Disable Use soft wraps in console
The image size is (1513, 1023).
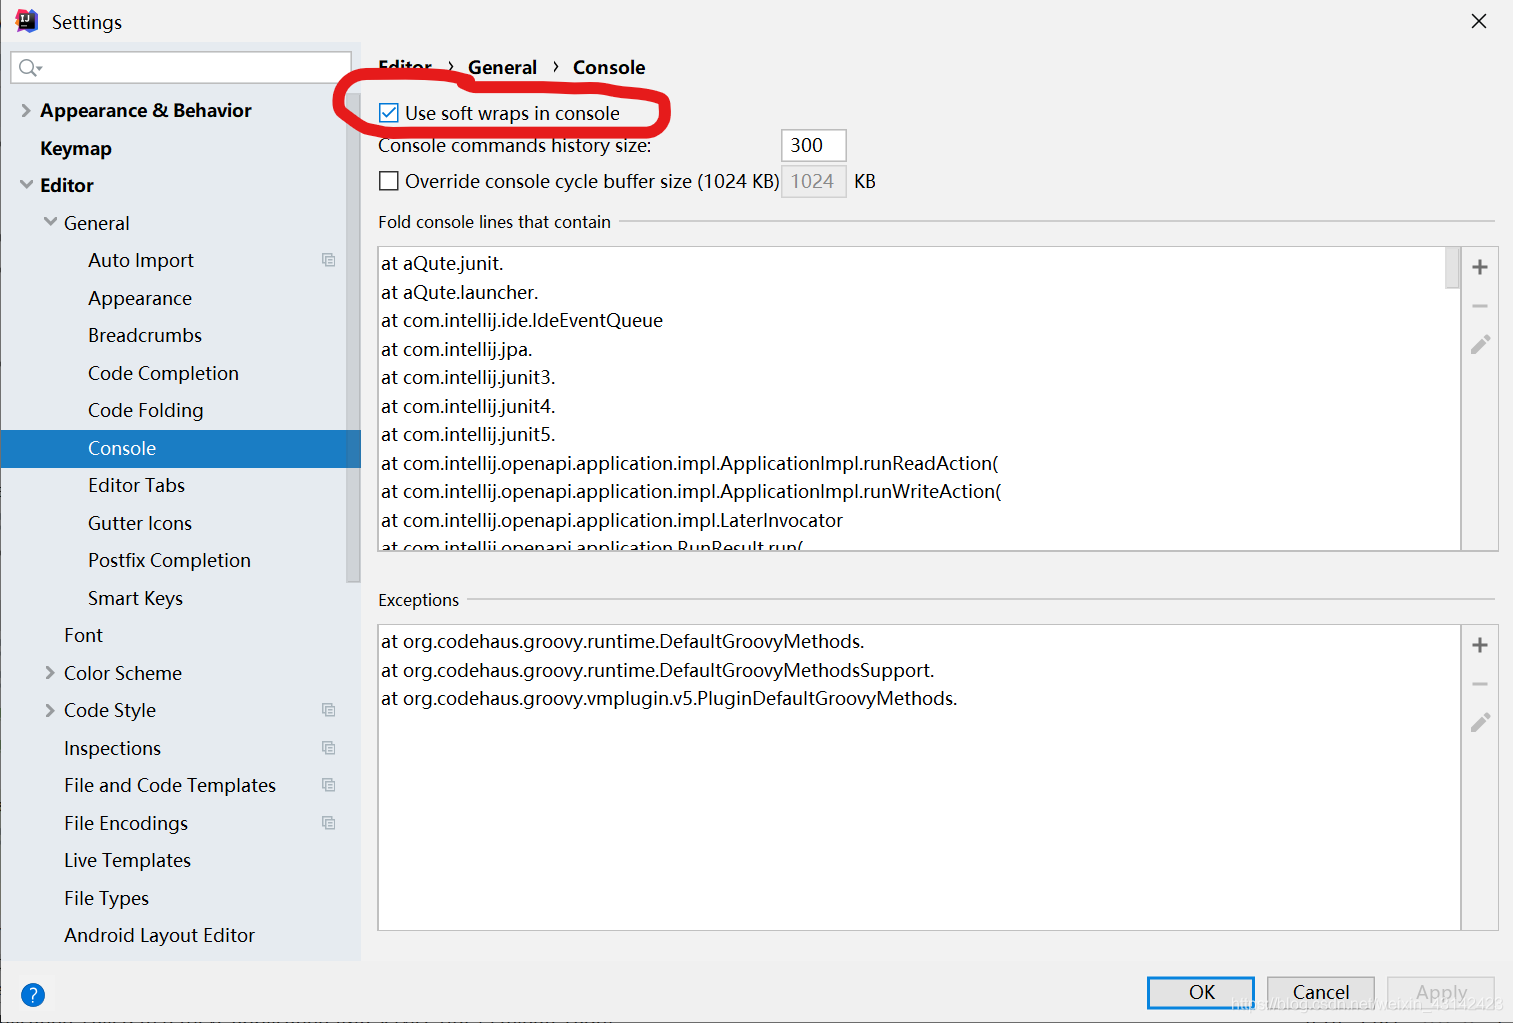[x=389, y=113]
